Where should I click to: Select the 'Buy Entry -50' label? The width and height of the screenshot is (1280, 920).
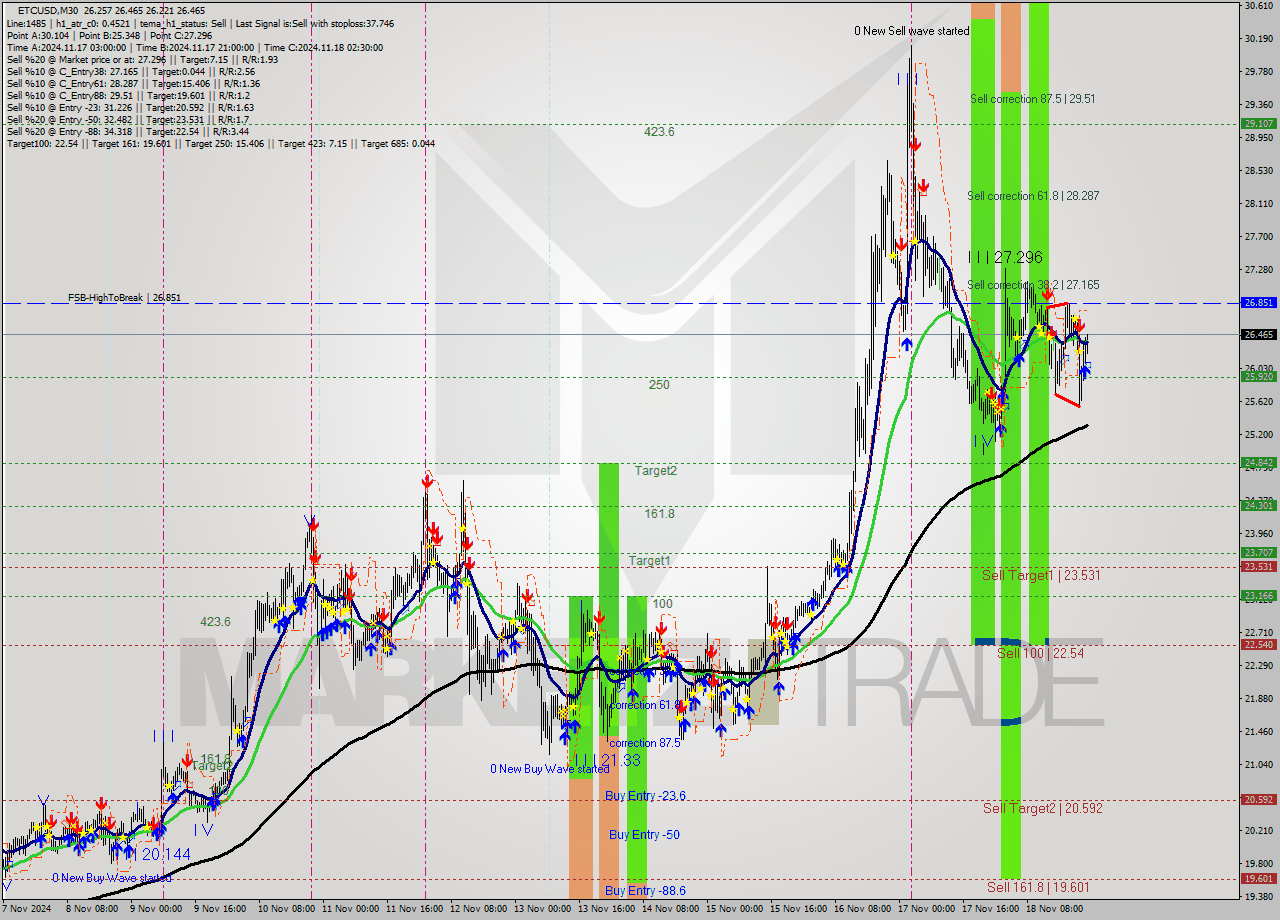click(644, 835)
